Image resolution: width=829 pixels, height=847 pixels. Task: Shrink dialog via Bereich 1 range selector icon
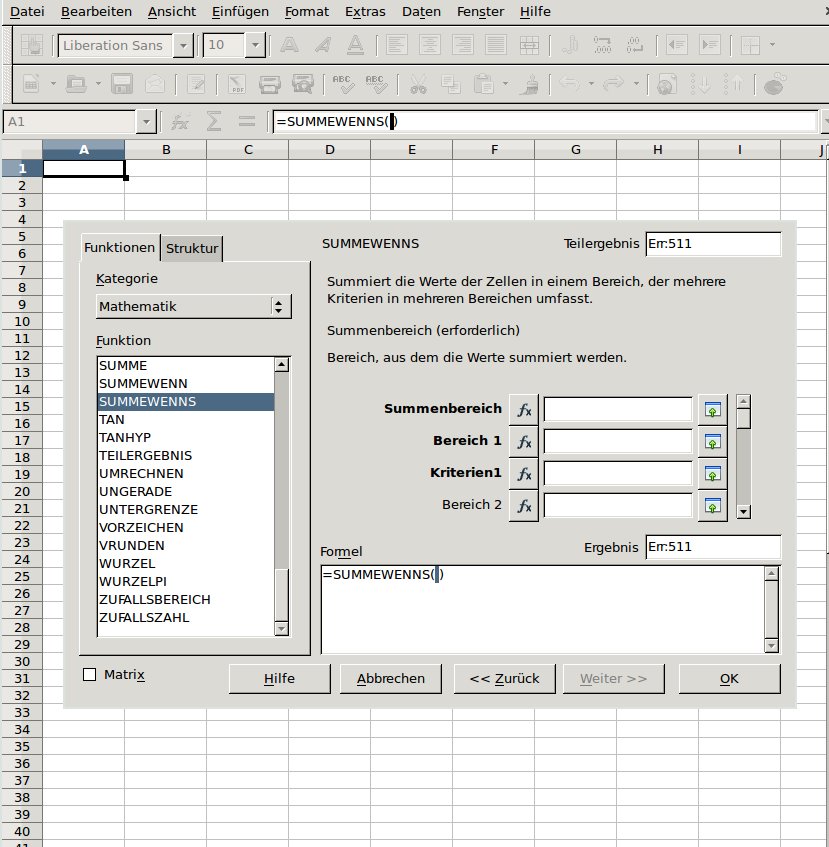(x=712, y=442)
